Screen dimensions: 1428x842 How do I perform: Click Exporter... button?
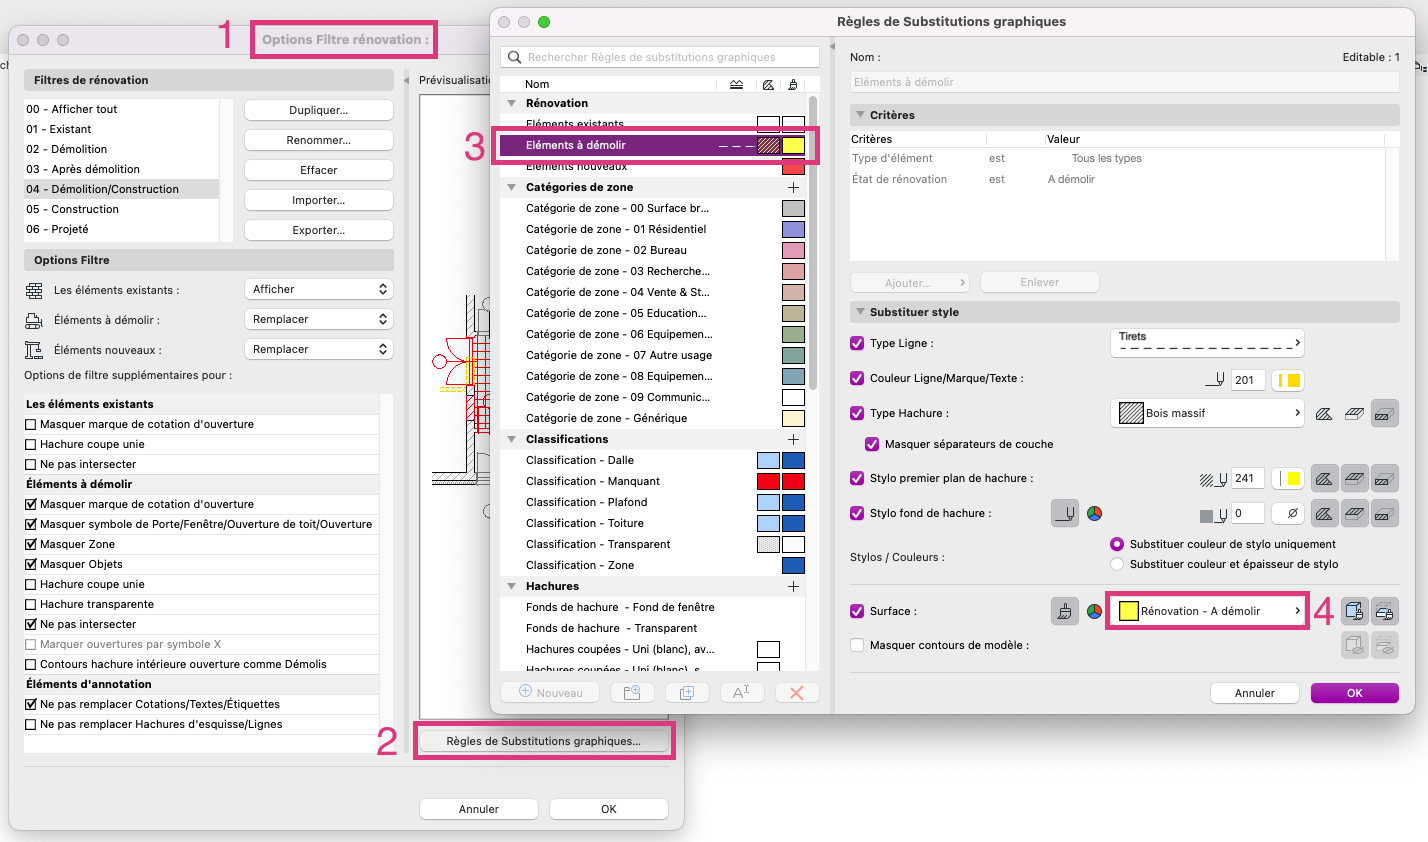pos(319,230)
